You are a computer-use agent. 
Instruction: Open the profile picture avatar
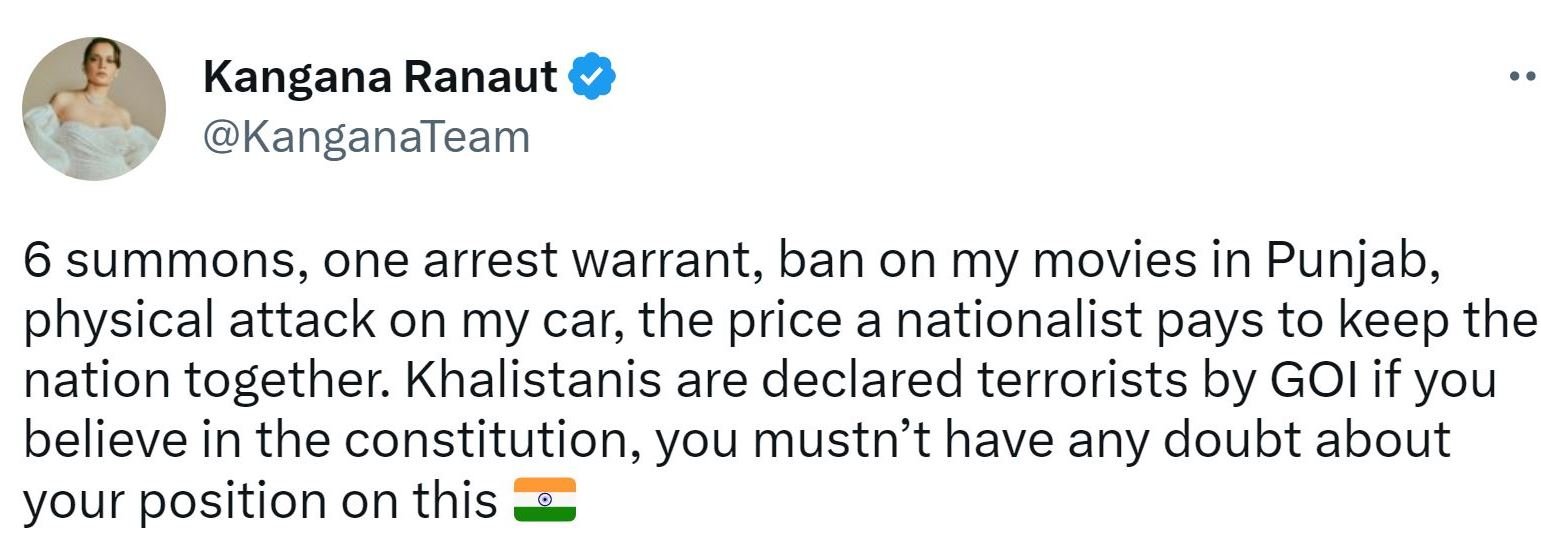pos(93,108)
